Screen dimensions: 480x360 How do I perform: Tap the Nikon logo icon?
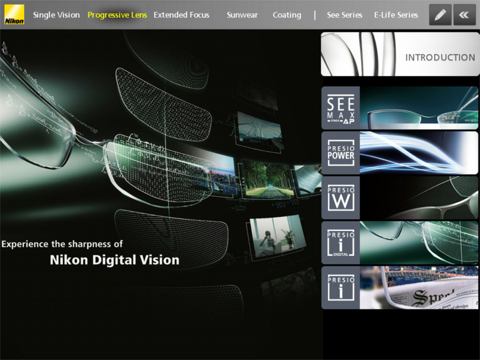click(x=14, y=15)
